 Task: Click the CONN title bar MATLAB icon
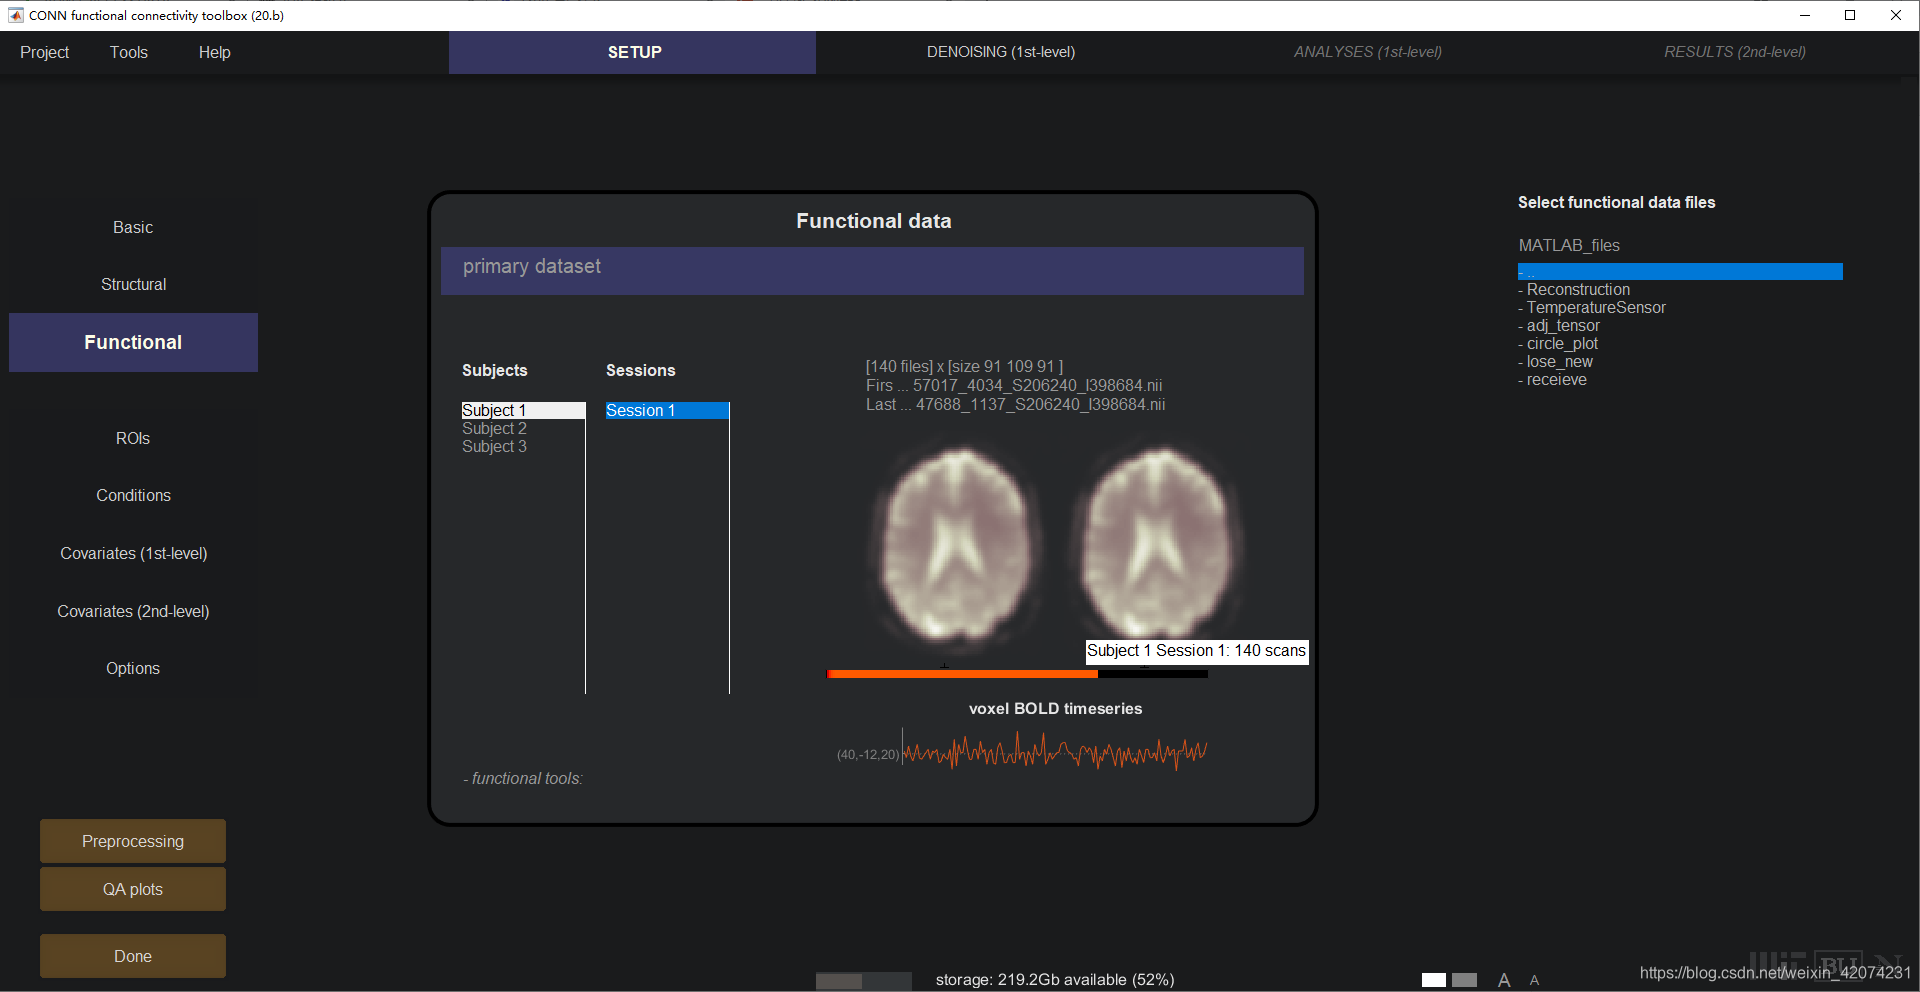(16, 15)
